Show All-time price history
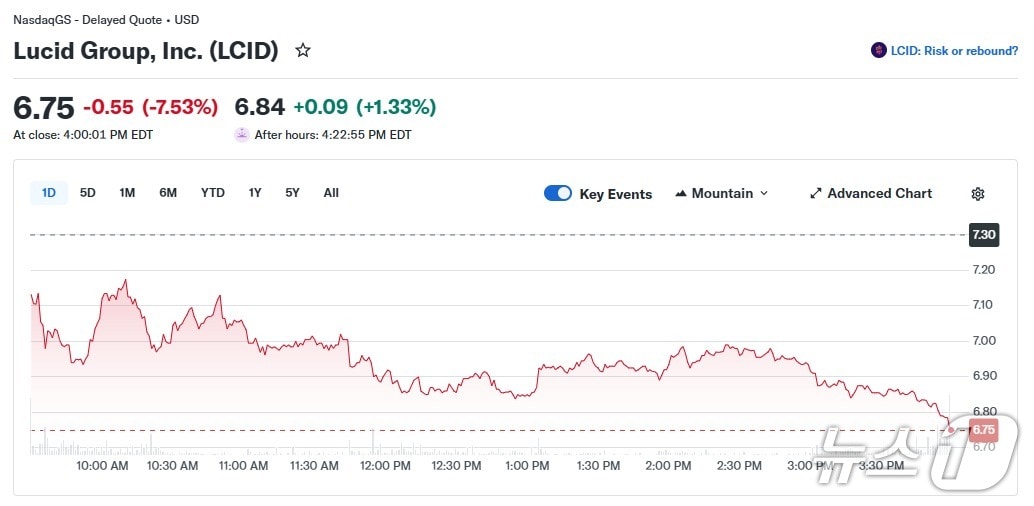Screen dimensions: 1034x506 pos(331,193)
